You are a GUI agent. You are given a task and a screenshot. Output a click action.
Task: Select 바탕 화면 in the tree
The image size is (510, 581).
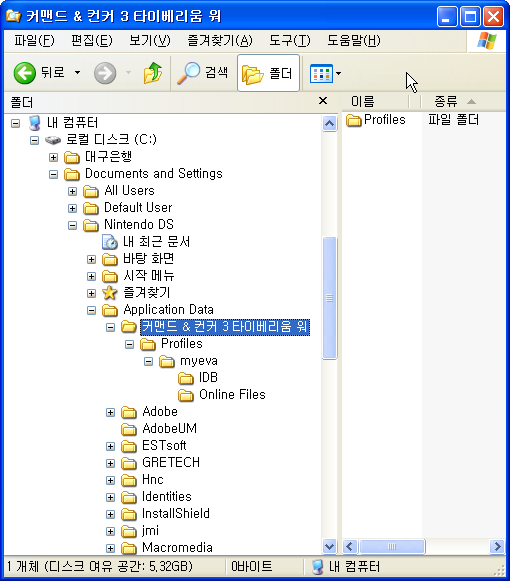(149, 259)
